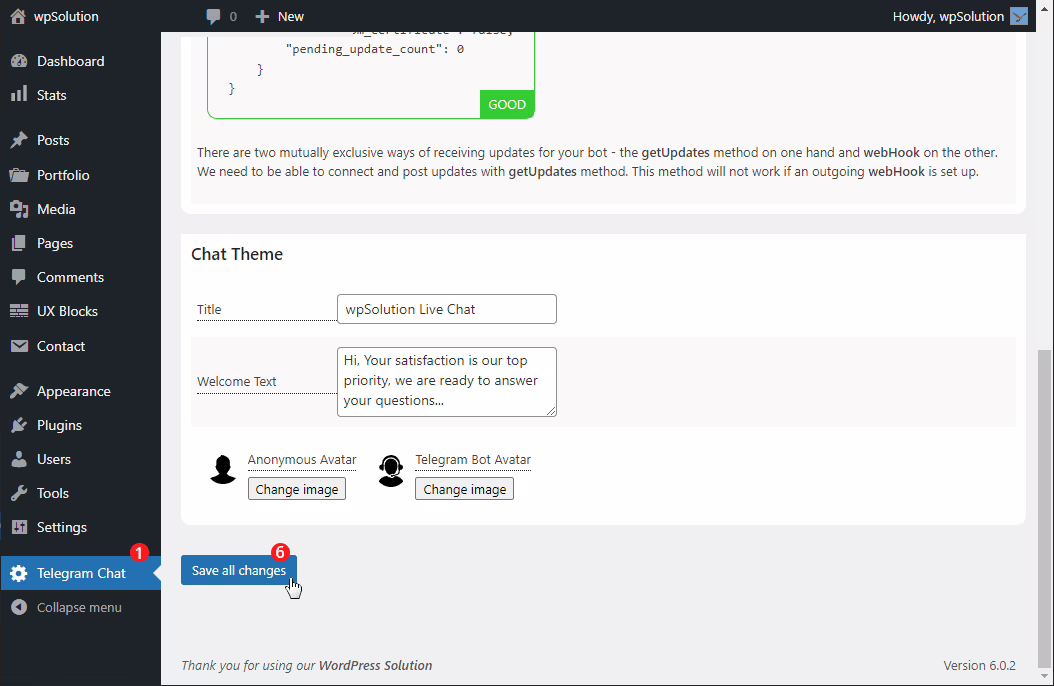Change image for Anonymous Avatar
The height and width of the screenshot is (686, 1054).
click(x=297, y=489)
